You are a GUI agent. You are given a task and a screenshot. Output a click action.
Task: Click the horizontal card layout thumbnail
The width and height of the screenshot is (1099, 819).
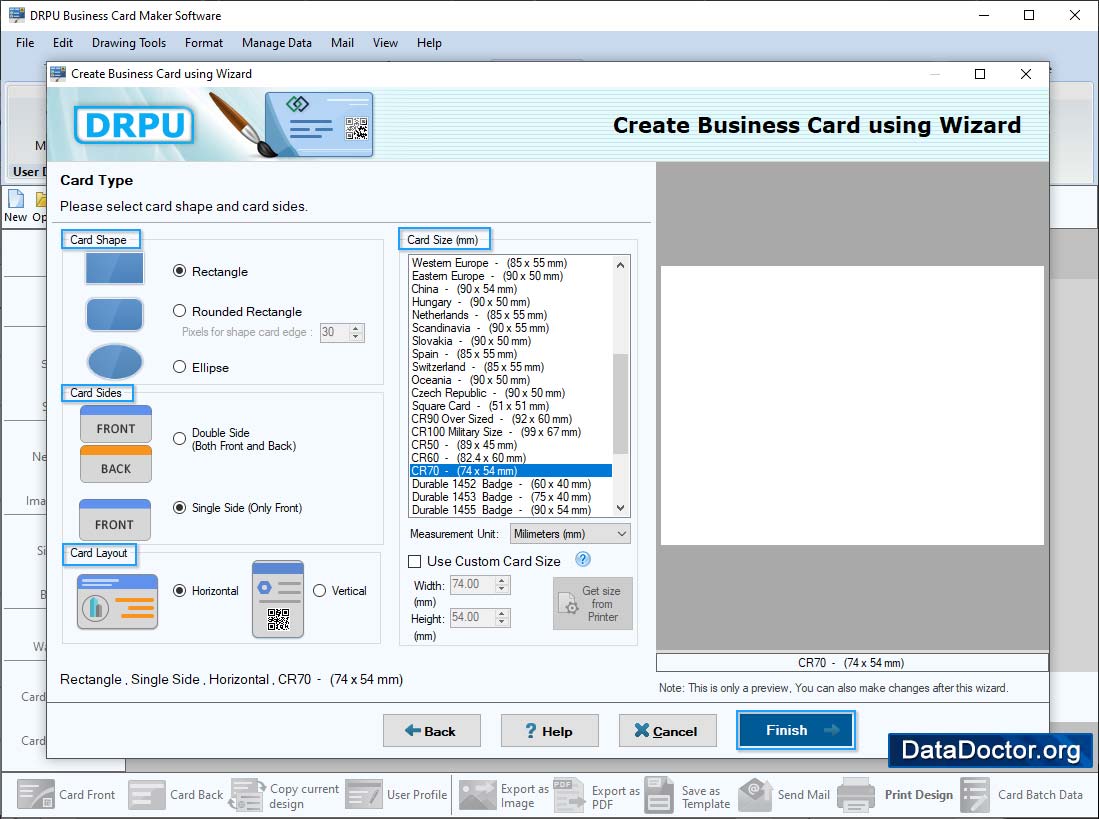tap(117, 601)
